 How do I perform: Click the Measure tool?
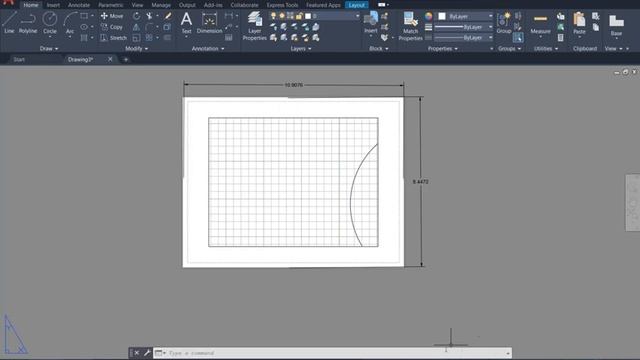point(540,24)
